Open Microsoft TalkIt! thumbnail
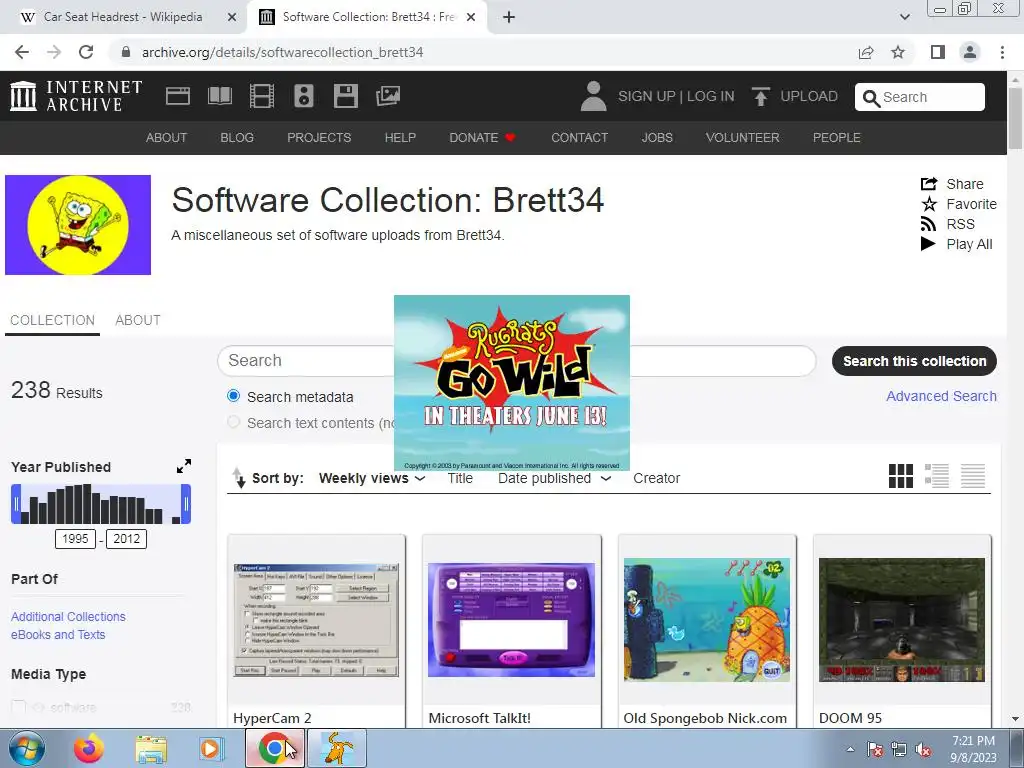1024x768 pixels. [x=511, y=620]
